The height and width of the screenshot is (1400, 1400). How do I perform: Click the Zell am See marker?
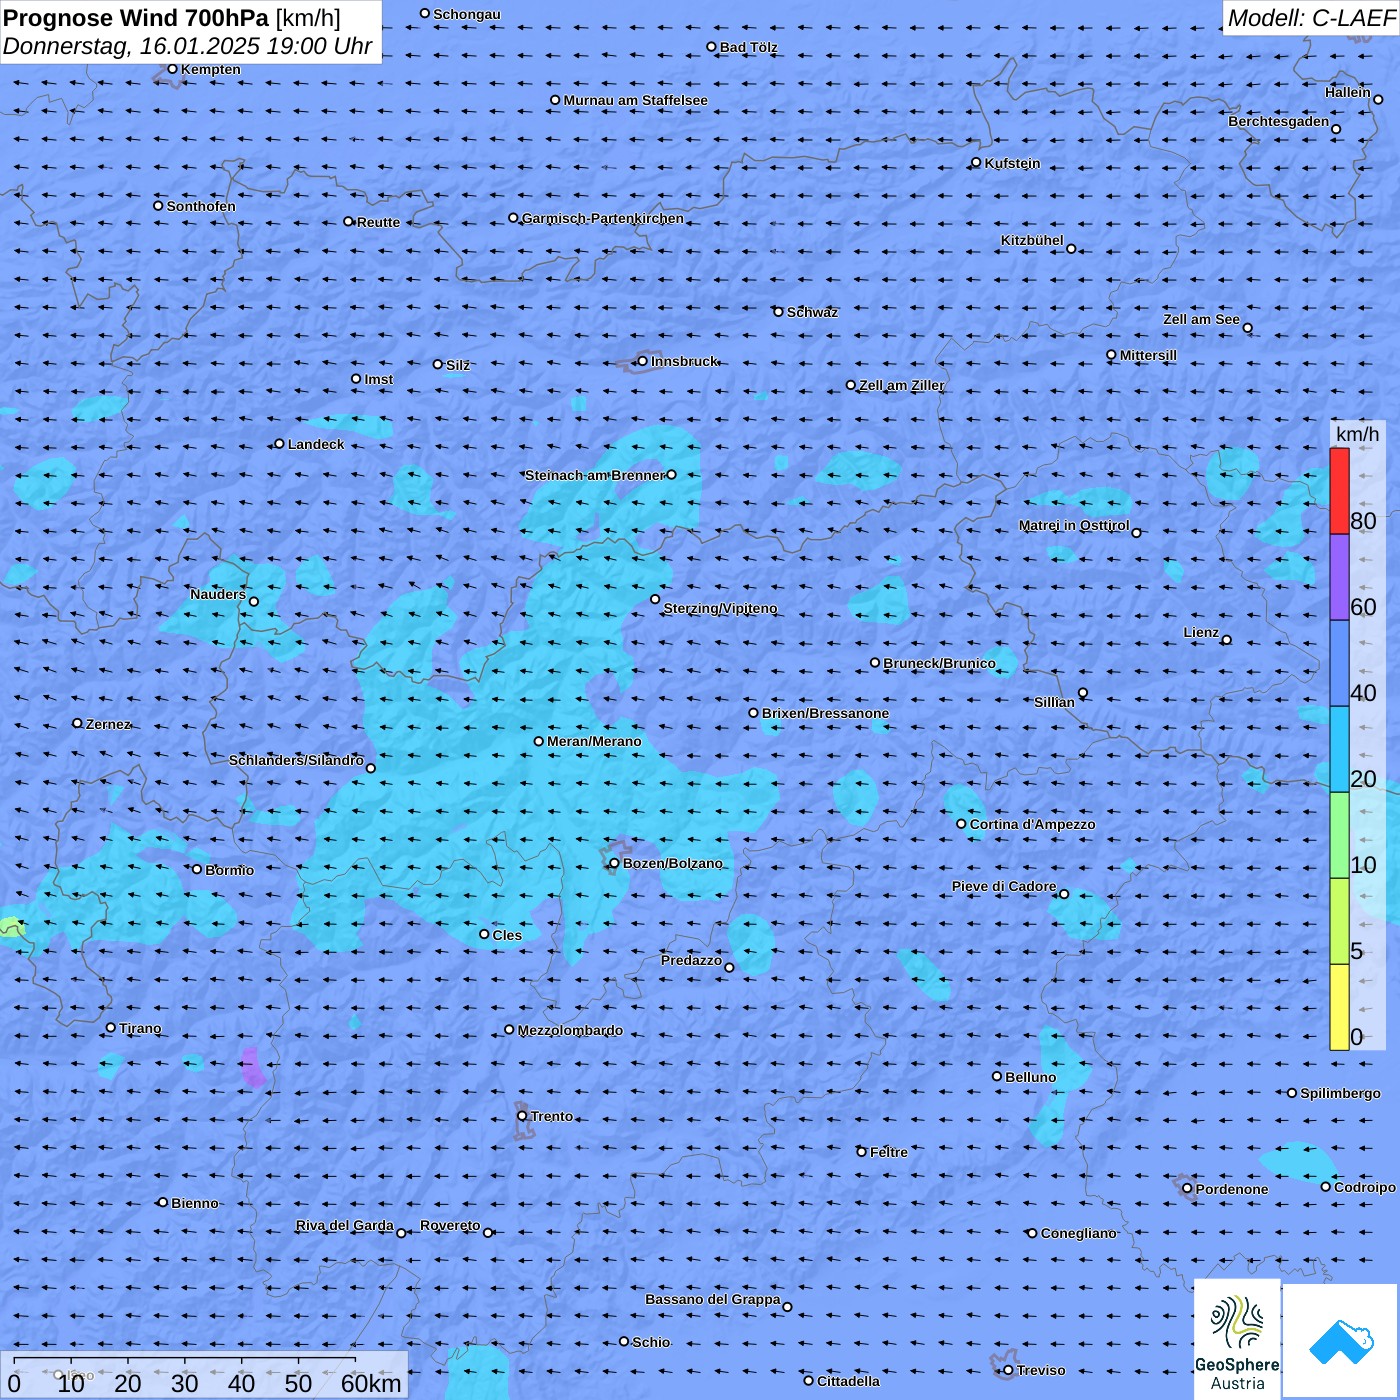[x=1247, y=328]
